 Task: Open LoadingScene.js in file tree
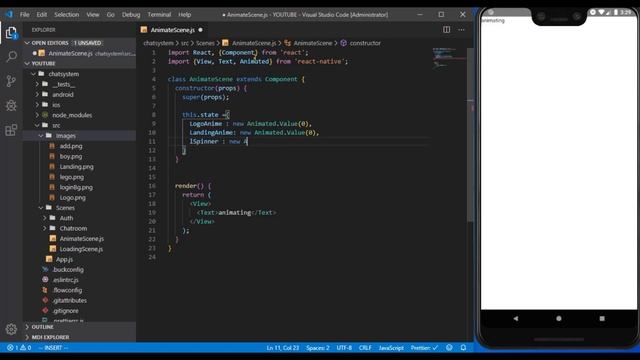tap(81, 249)
